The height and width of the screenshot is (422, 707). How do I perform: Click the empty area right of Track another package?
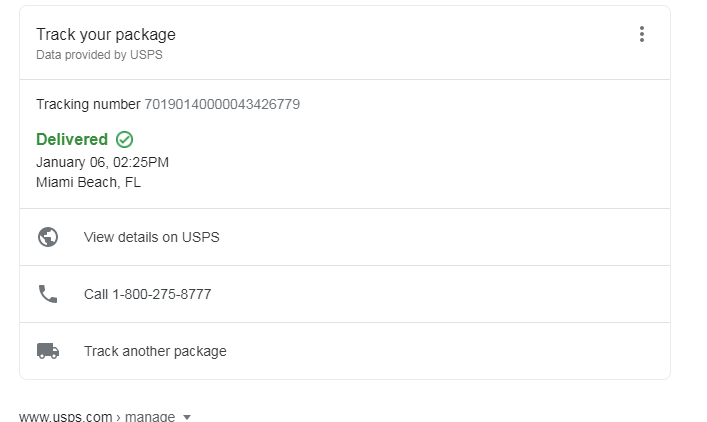pos(450,351)
